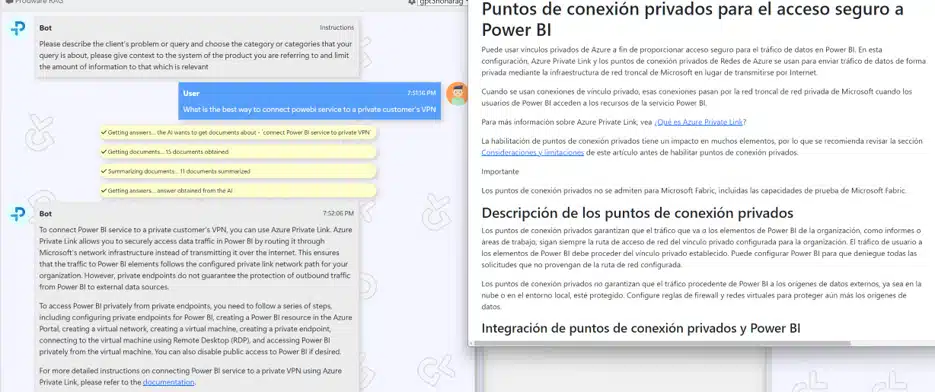Click 'Getting answers... answer obtained from the AI'

click(x=238, y=191)
